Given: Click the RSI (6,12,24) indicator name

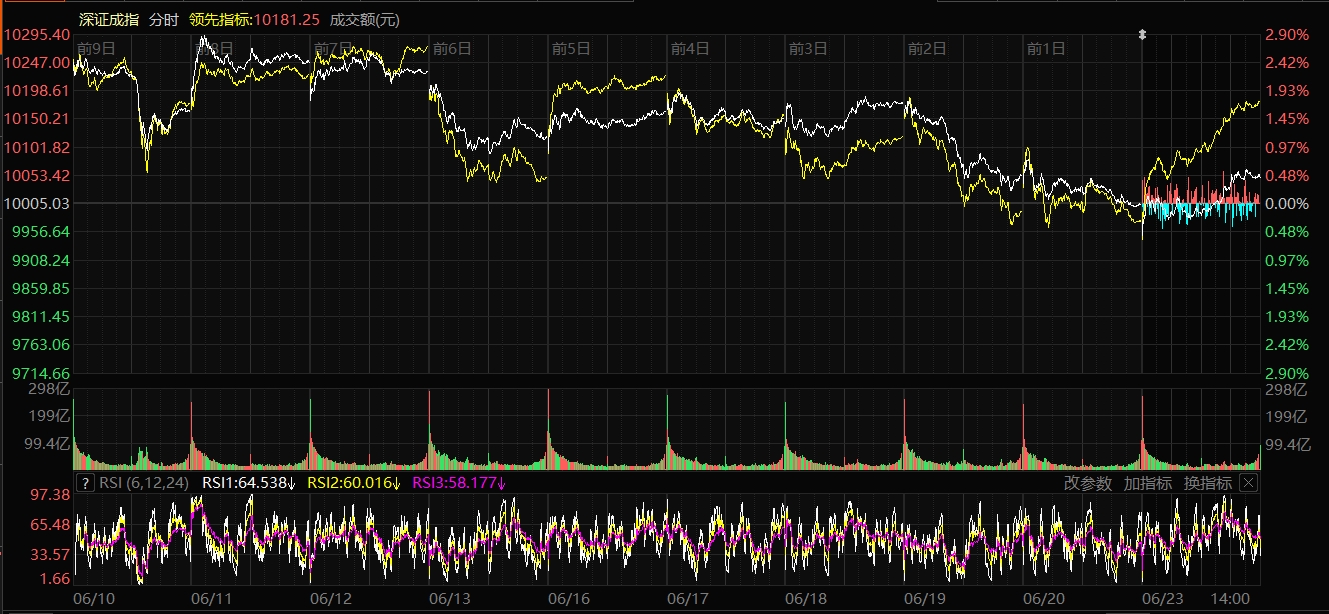Looking at the screenshot, I should 144,483.
